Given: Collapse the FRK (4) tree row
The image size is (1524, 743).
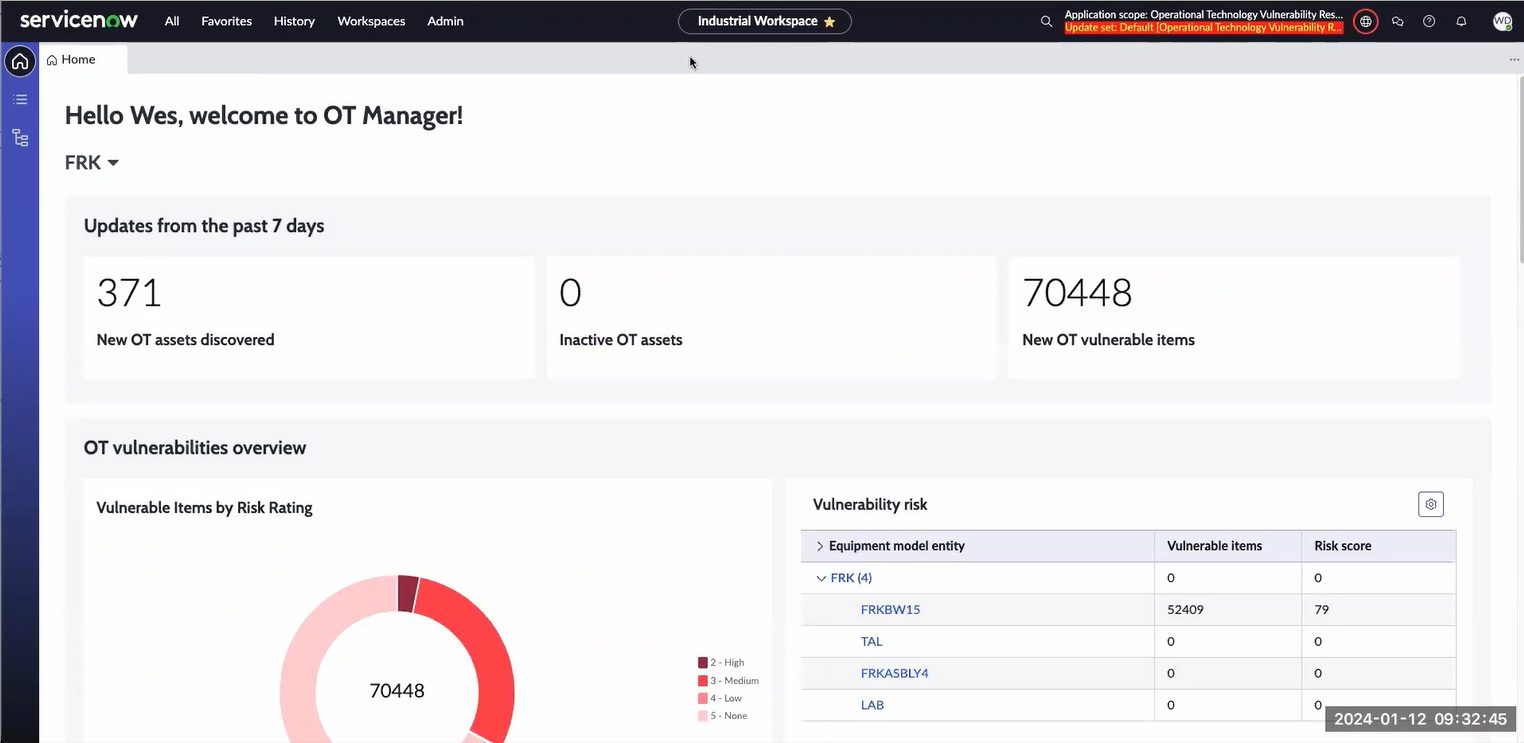Looking at the screenshot, I should tap(821, 578).
